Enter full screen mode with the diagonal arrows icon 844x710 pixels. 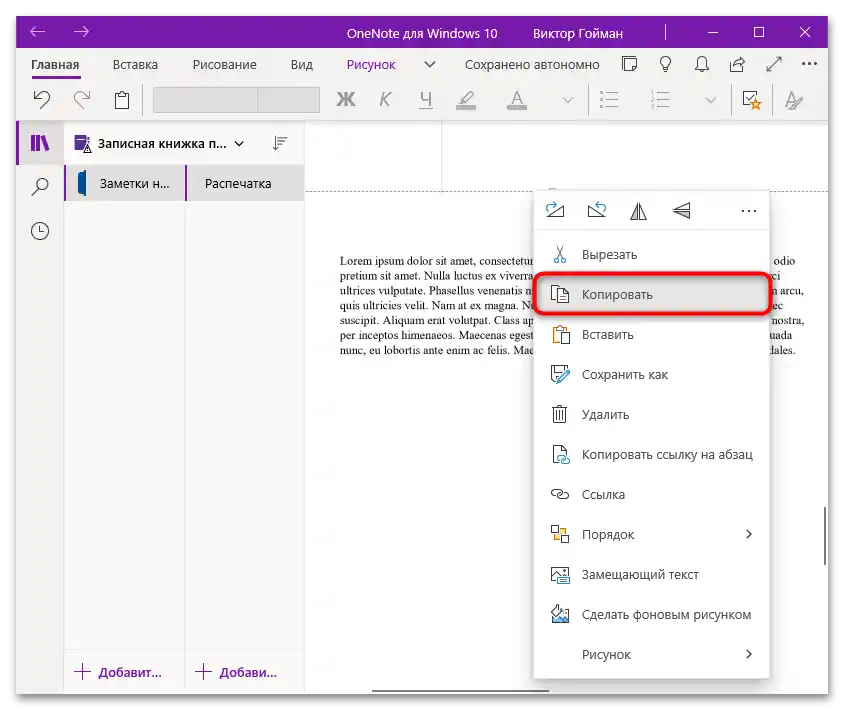coord(773,64)
